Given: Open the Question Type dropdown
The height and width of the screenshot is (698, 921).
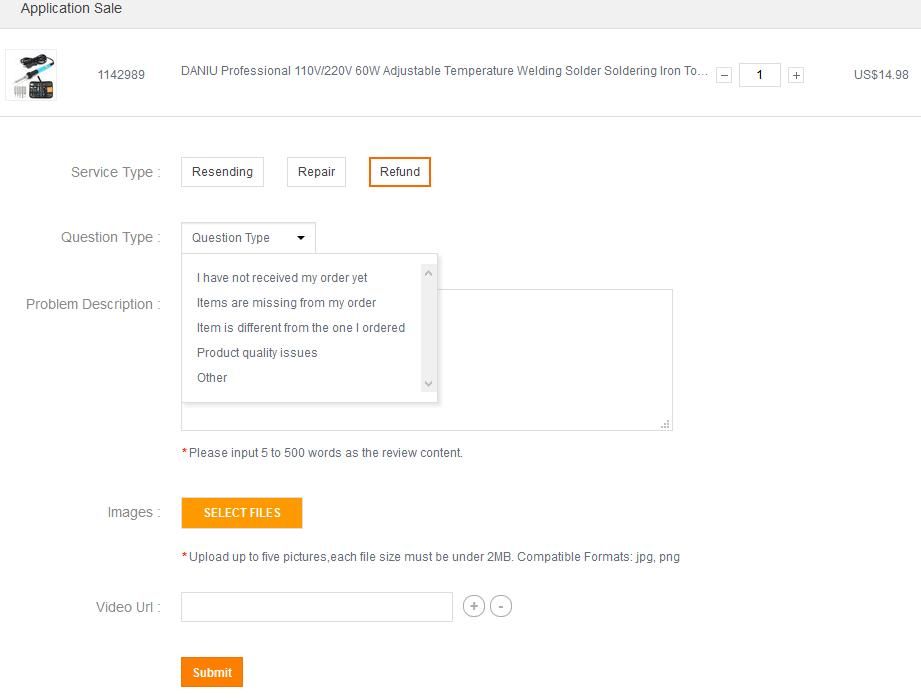Looking at the screenshot, I should 248,238.
